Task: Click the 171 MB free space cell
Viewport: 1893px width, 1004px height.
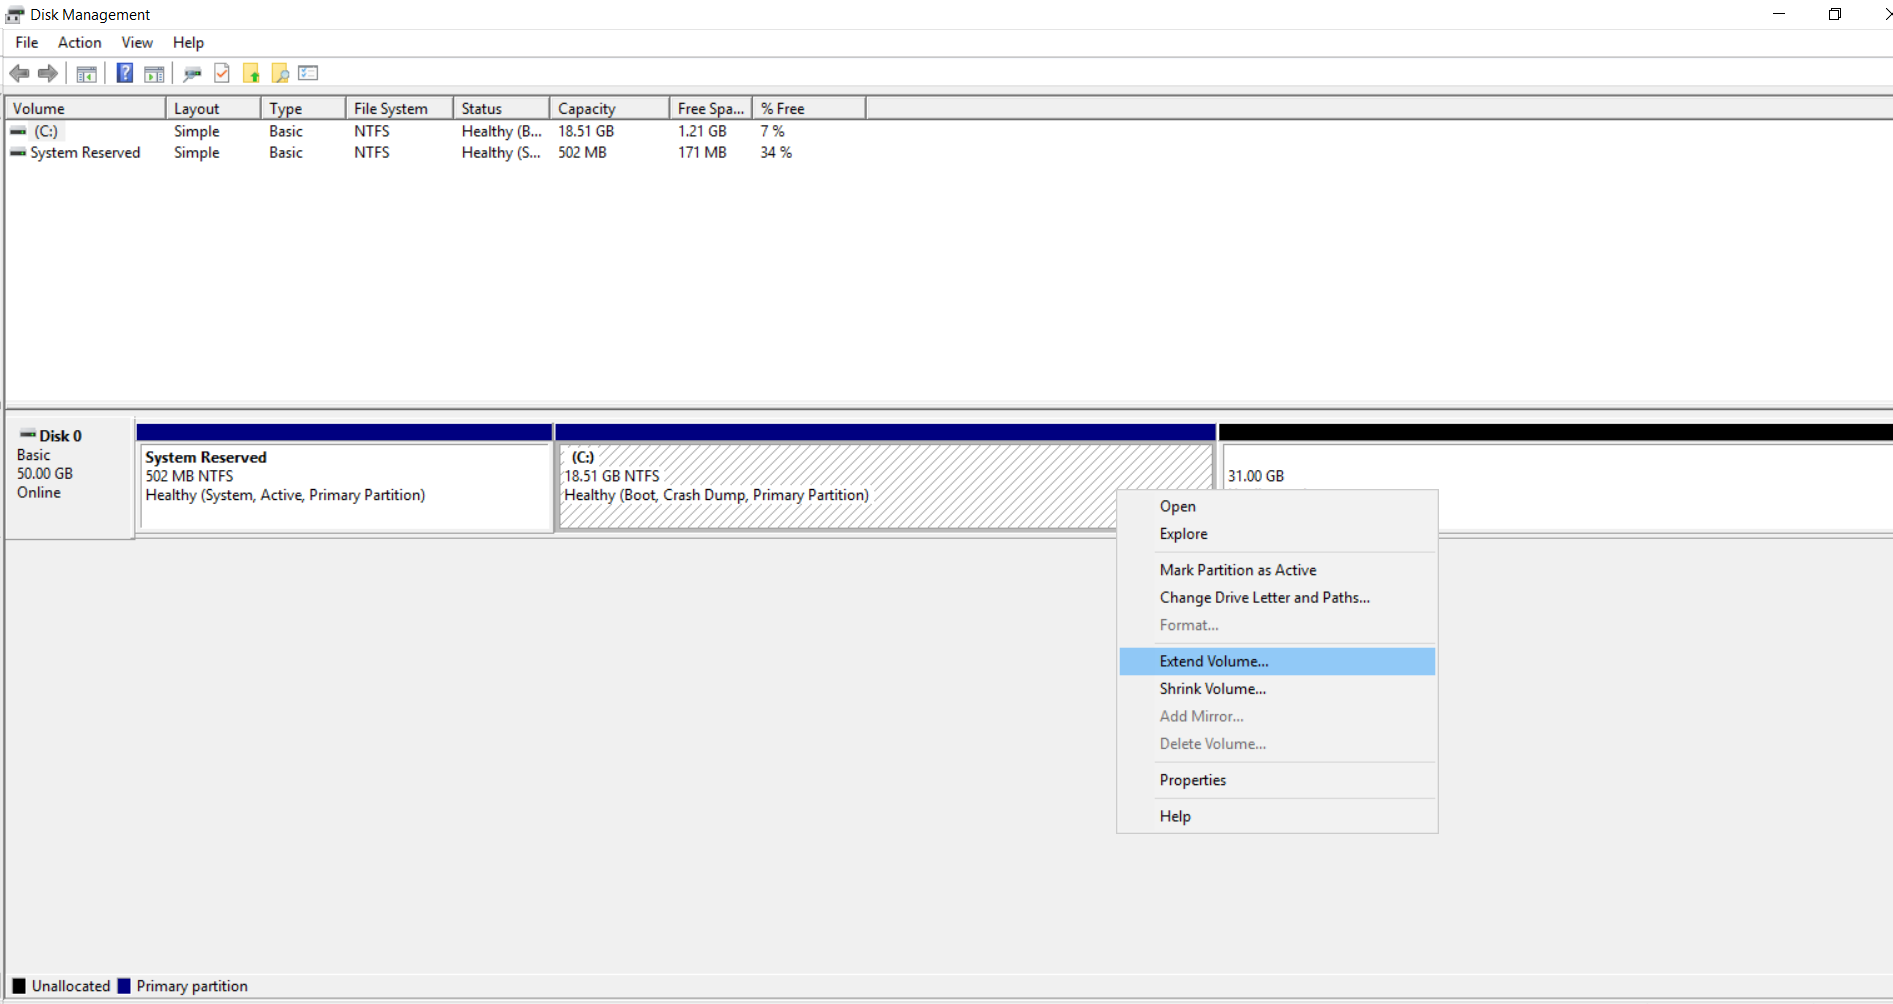Action: 702,152
